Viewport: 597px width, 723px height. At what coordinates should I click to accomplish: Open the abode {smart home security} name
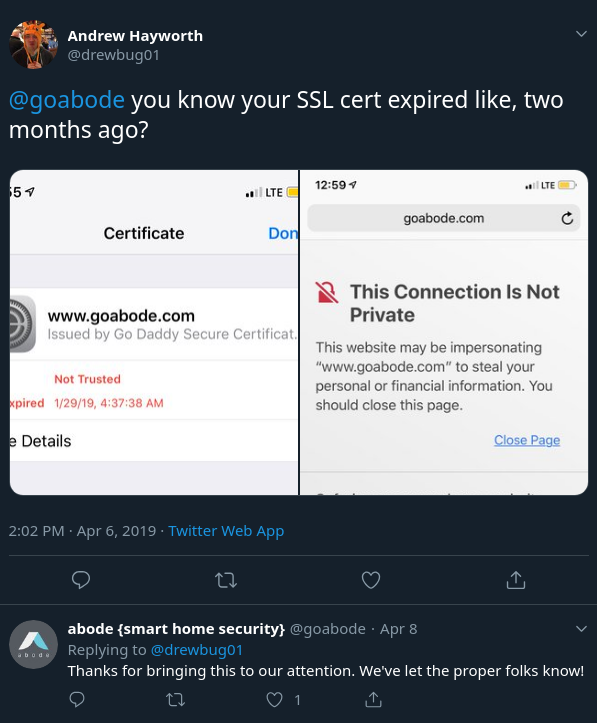tap(176, 629)
